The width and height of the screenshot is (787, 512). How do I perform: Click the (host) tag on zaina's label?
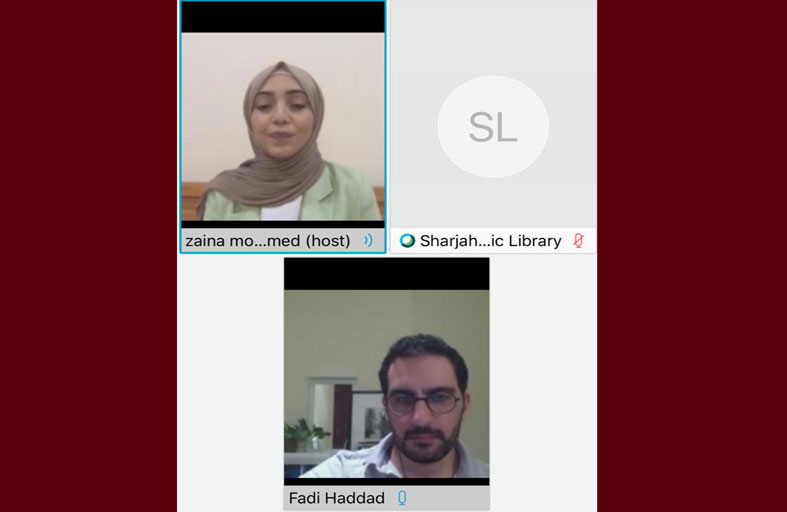328,241
